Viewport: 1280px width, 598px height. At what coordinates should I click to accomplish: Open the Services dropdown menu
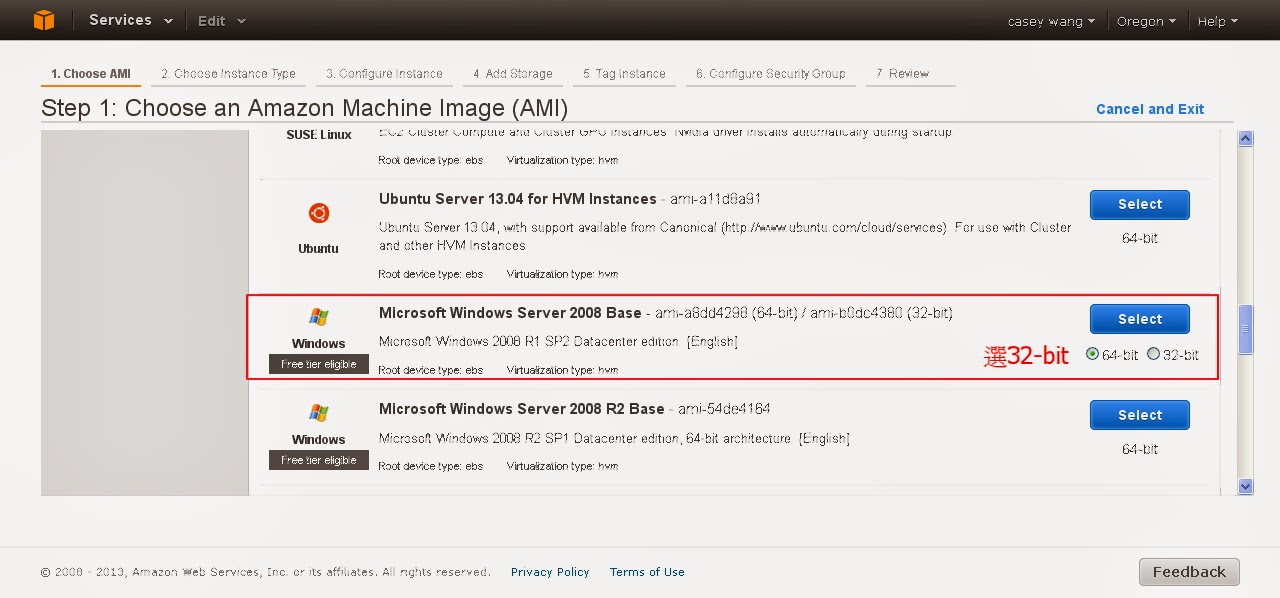130,20
